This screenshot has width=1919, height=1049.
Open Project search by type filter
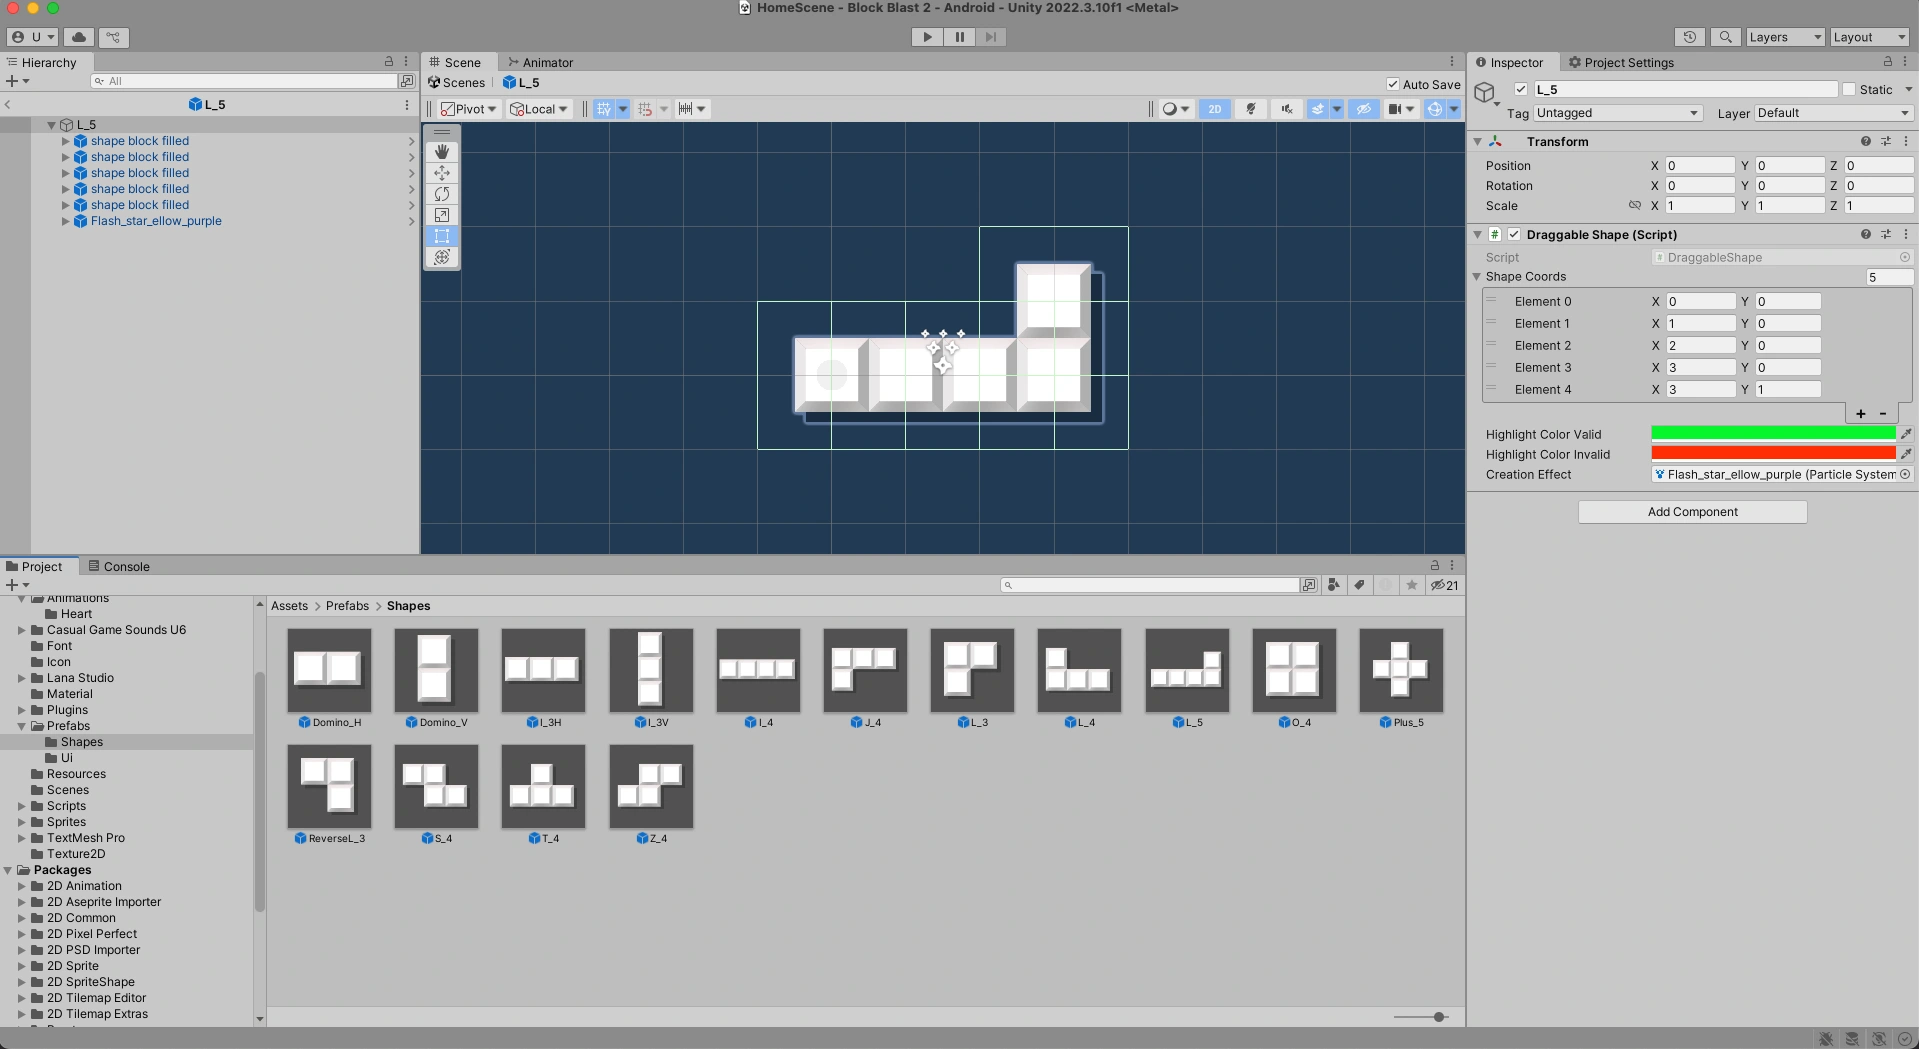(1333, 585)
